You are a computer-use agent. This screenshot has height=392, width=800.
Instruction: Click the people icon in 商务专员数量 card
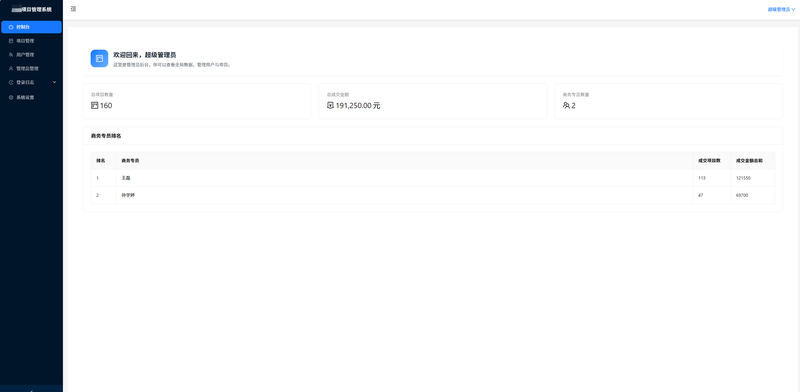566,106
